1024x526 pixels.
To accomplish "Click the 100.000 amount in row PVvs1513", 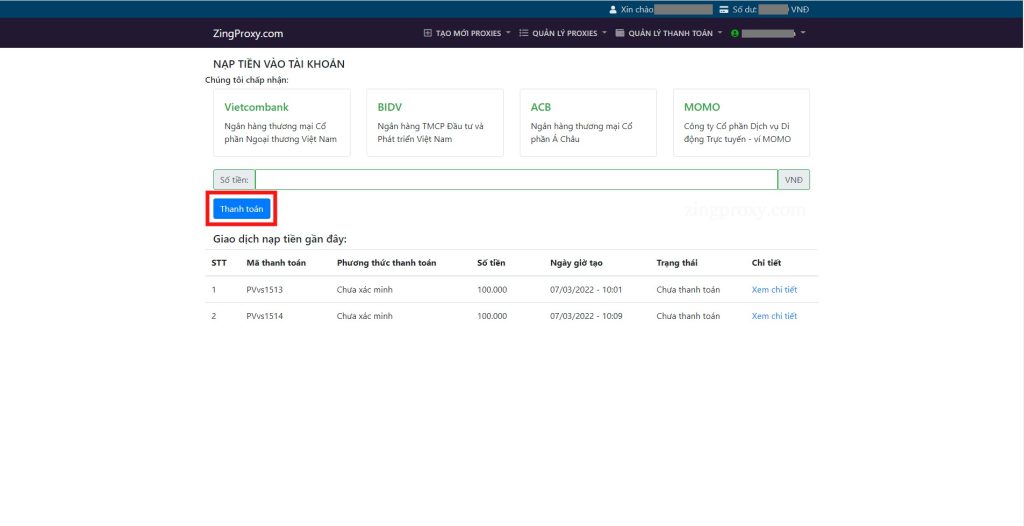I will 492,289.
